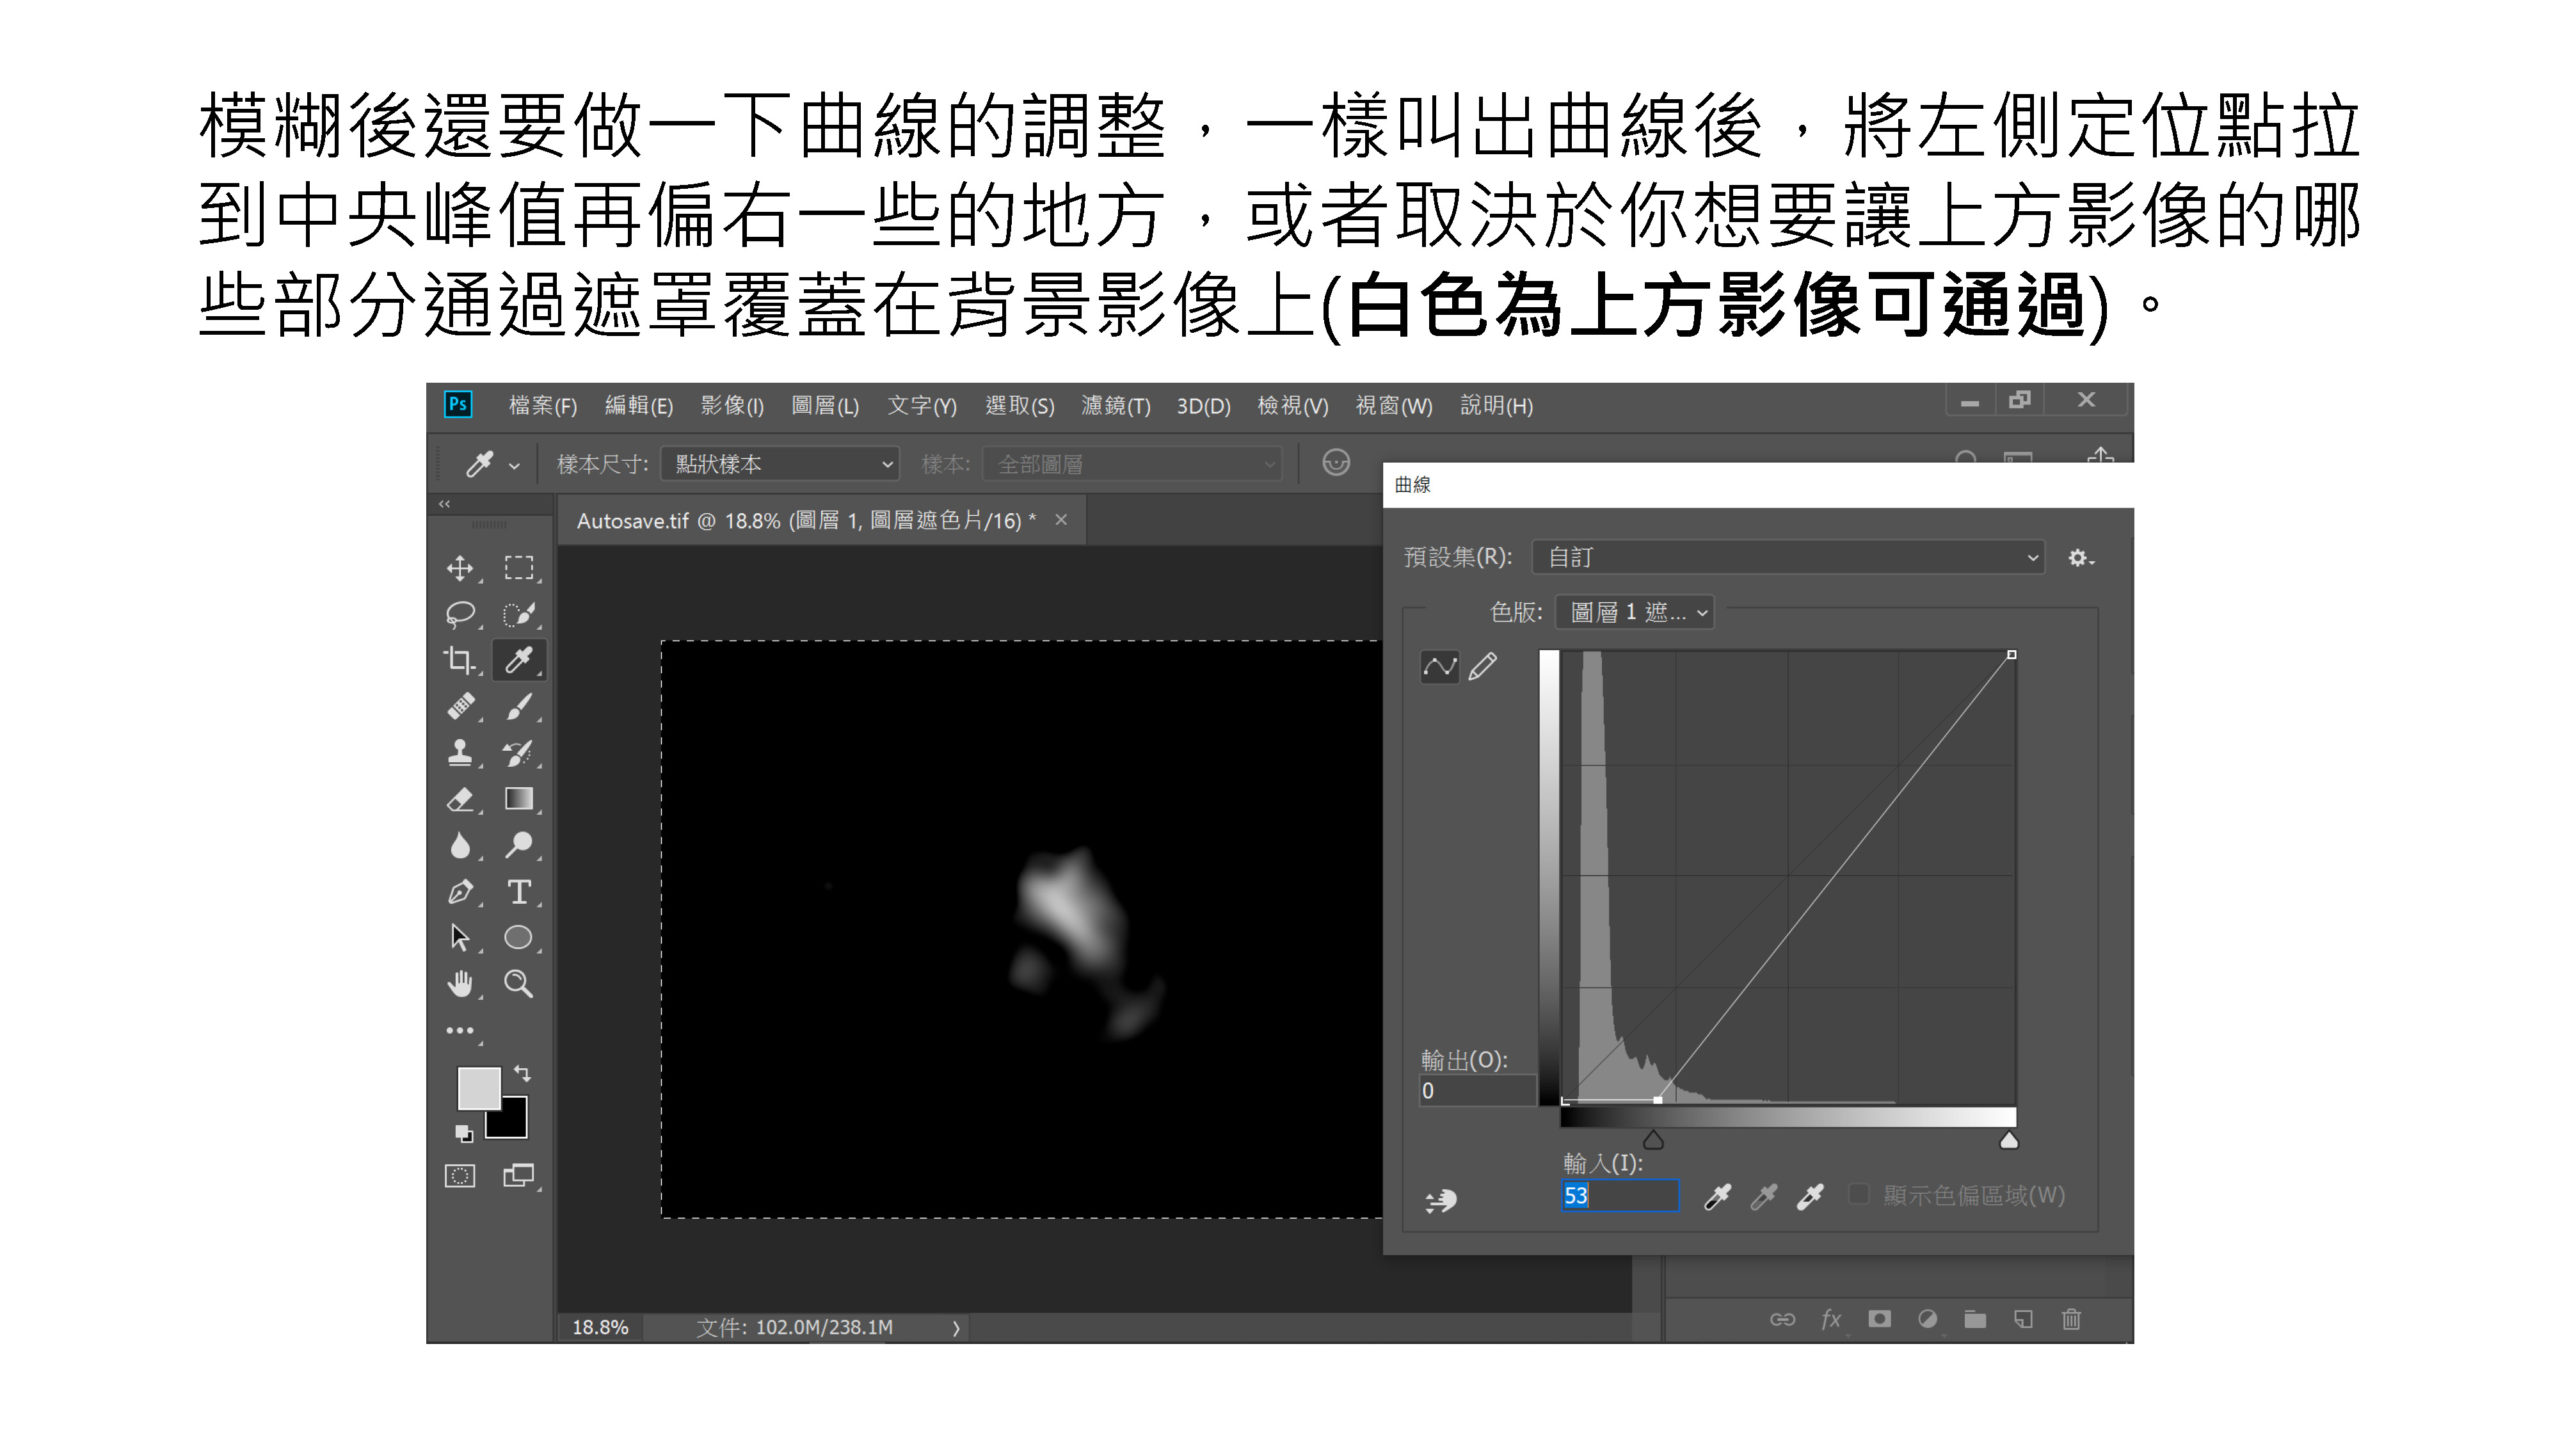2560x1440 pixels.
Task: Select the Crop tool
Action: click(x=461, y=659)
